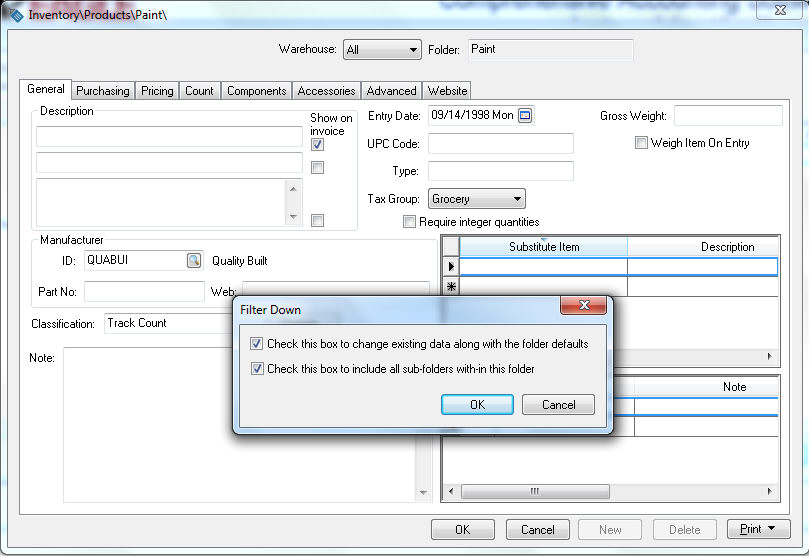The image size is (809, 556).
Task: Select the Components tab
Action: point(256,91)
